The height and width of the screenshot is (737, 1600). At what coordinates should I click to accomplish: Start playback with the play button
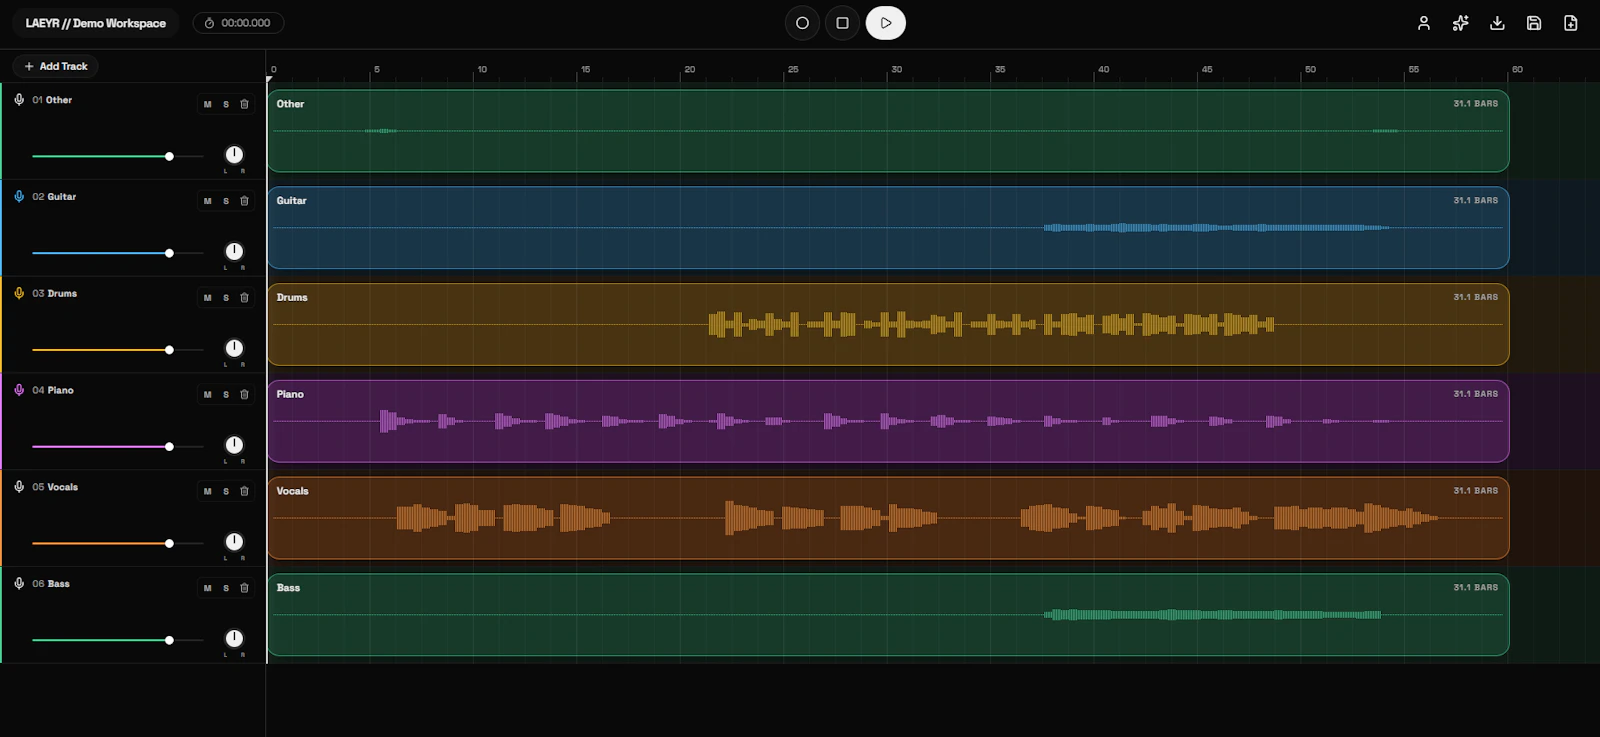coord(885,23)
